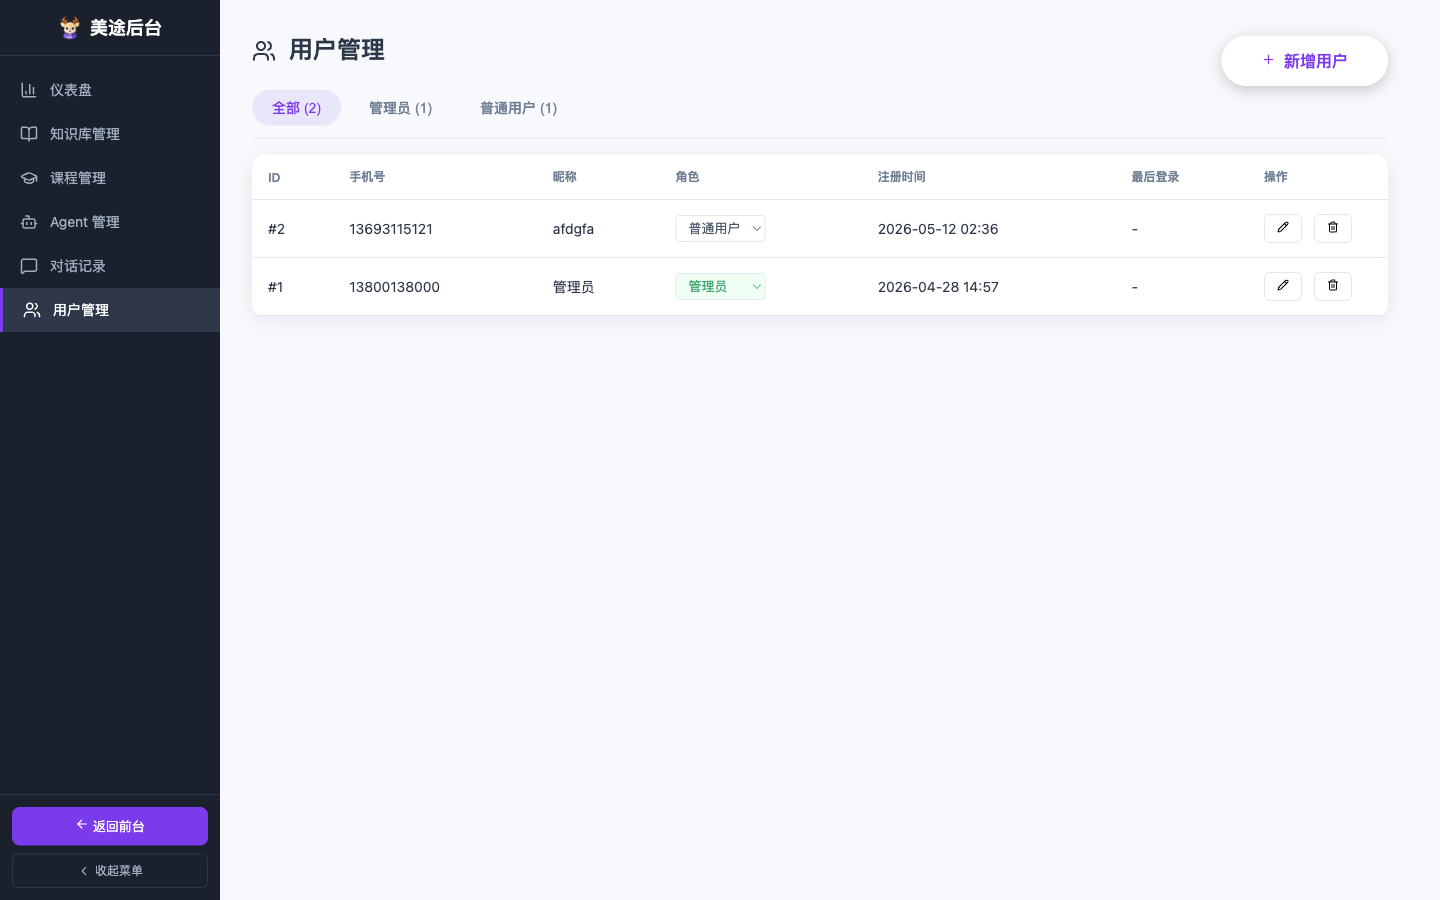Switch to the 普通用户 (1) tab
Screen dimensions: 1440x900
pyautogui.click(x=518, y=108)
